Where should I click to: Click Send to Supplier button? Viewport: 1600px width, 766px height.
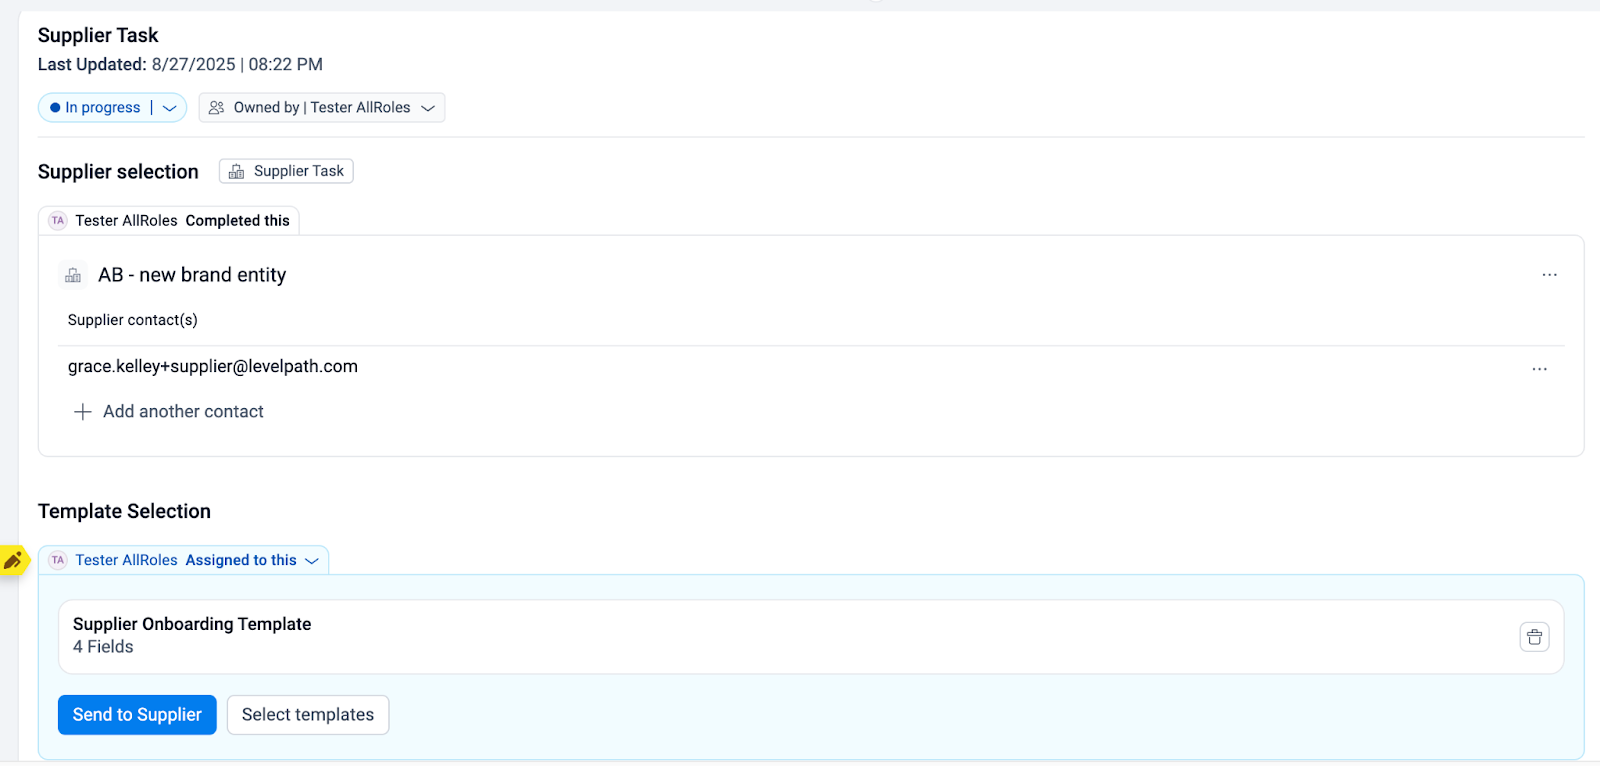click(x=137, y=715)
